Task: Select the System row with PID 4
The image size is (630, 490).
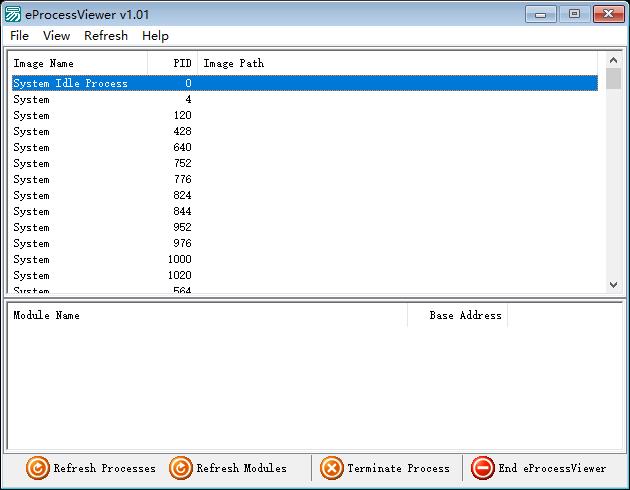Action: pos(305,99)
